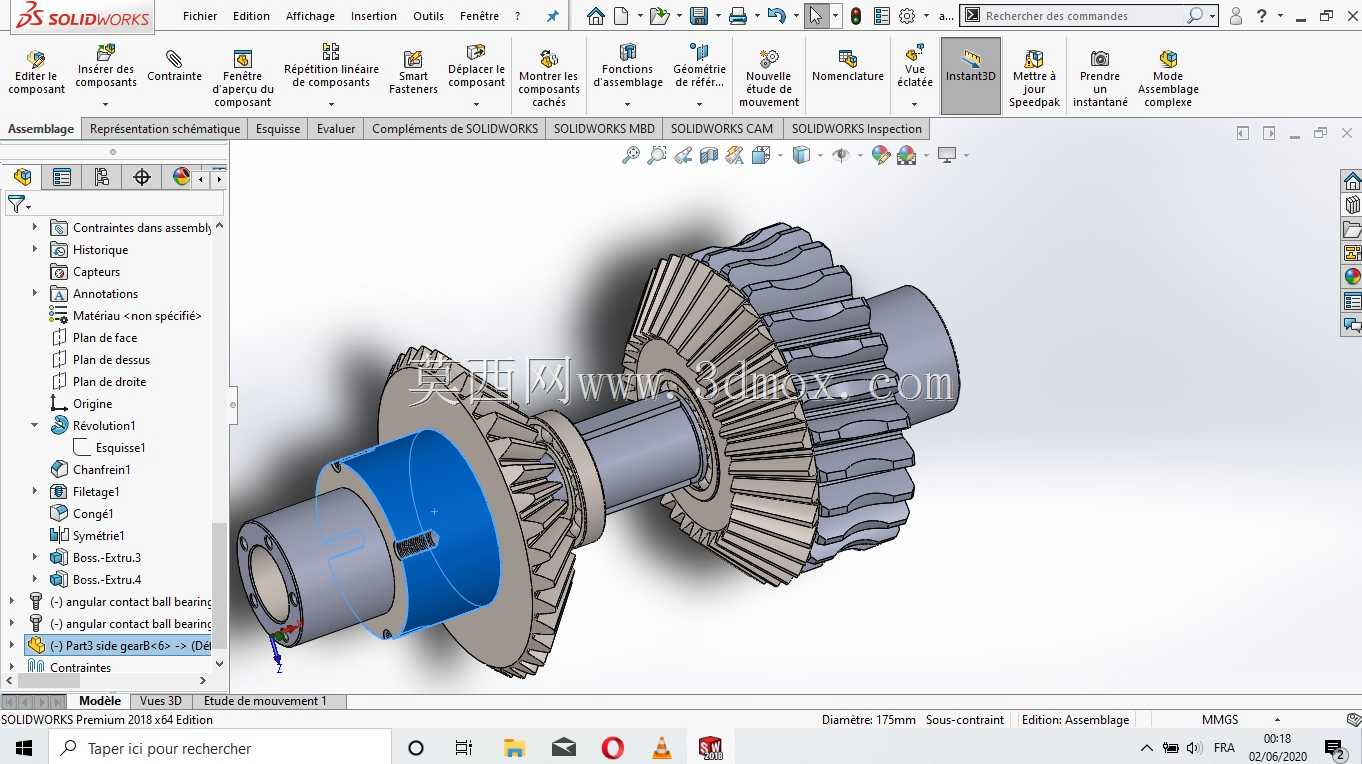Viewport: 1362px width, 764px height.
Task: Click the Zoom to area icon
Action: (x=657, y=155)
